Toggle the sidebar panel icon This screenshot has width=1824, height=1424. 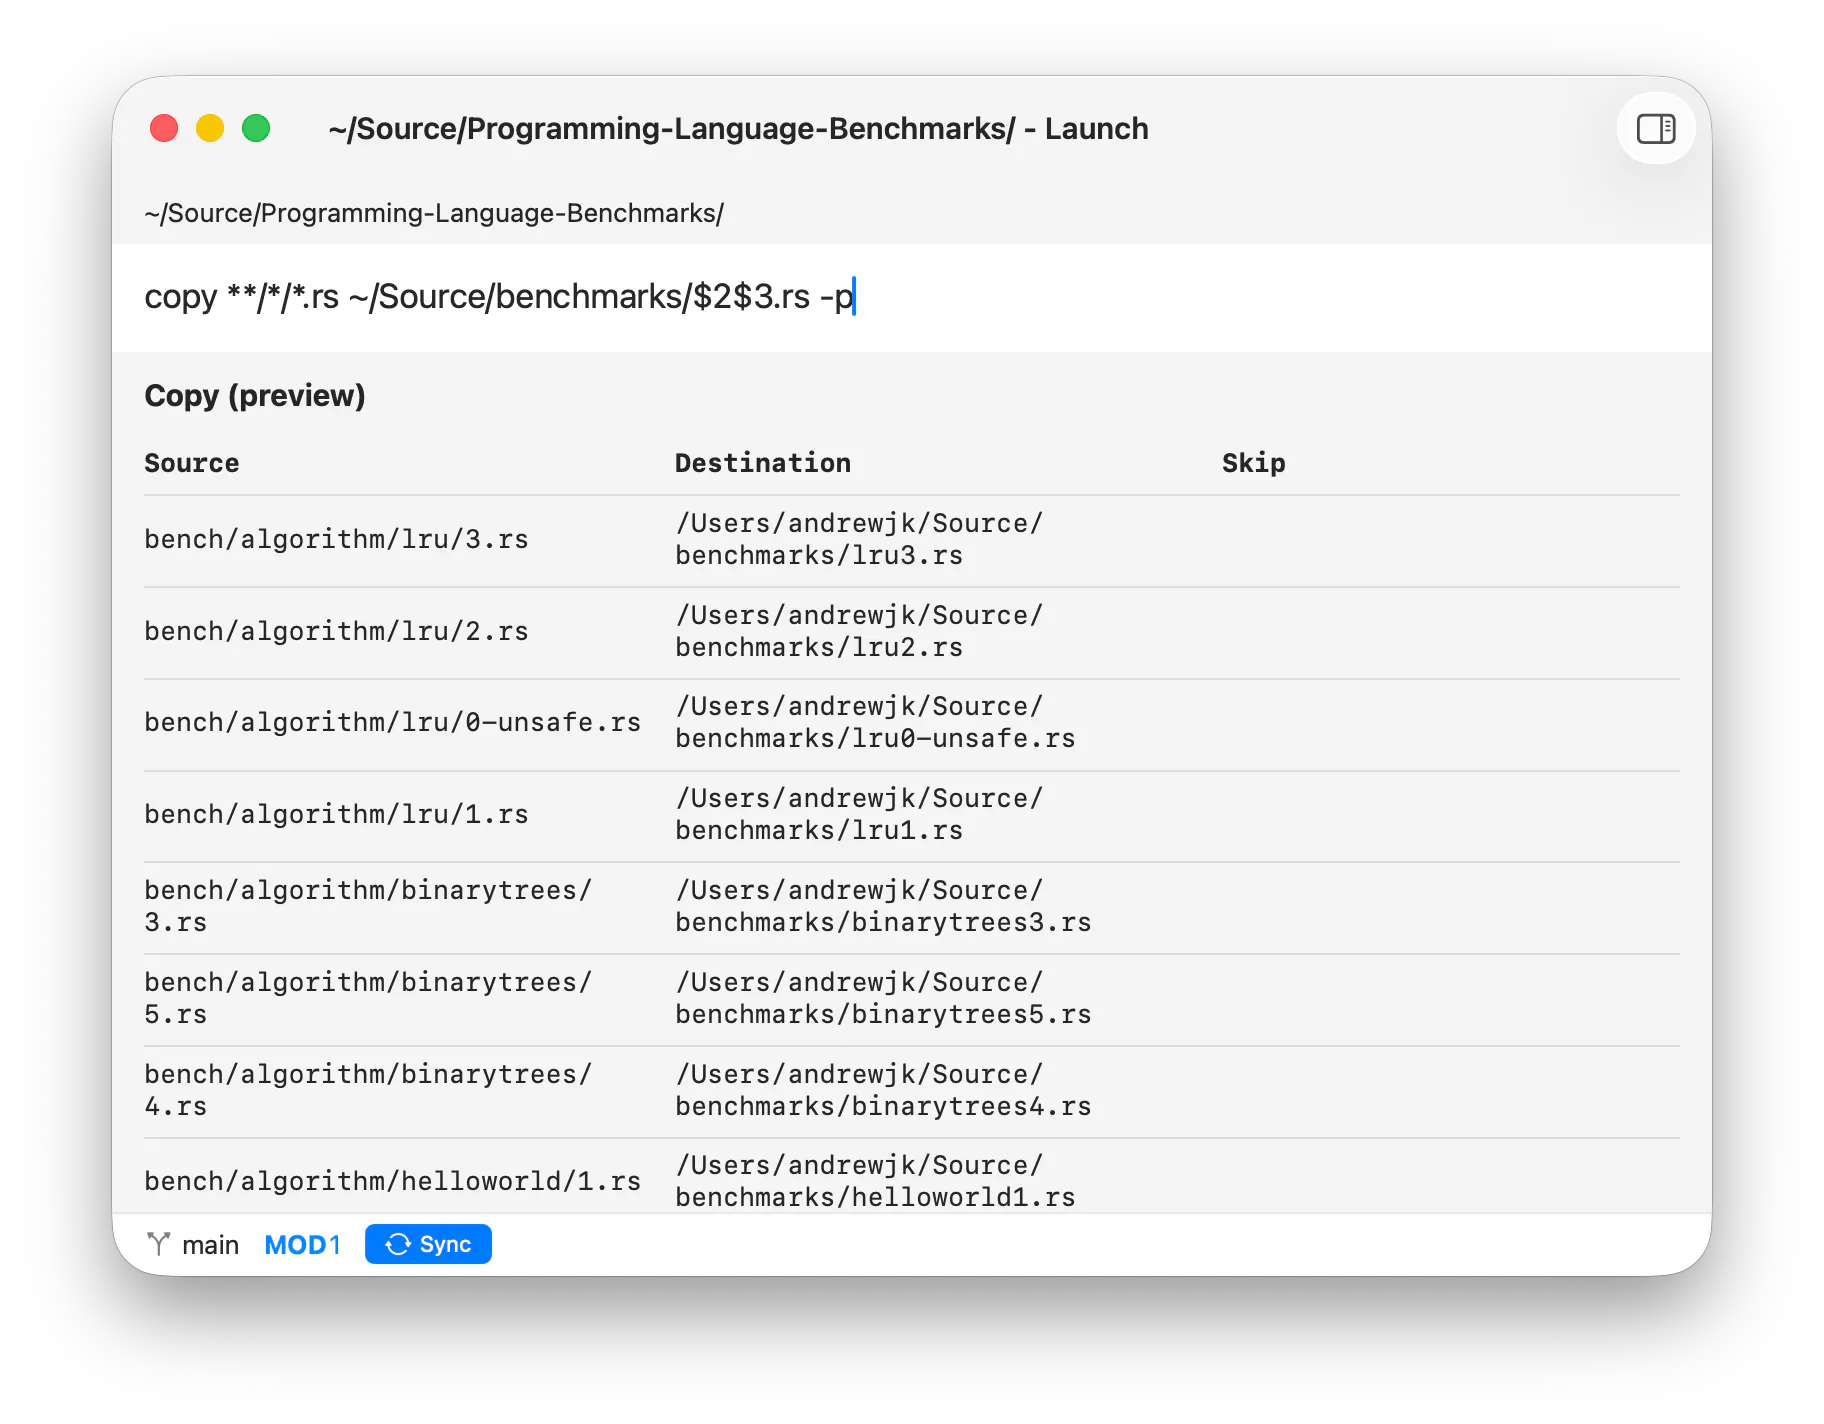(1655, 129)
